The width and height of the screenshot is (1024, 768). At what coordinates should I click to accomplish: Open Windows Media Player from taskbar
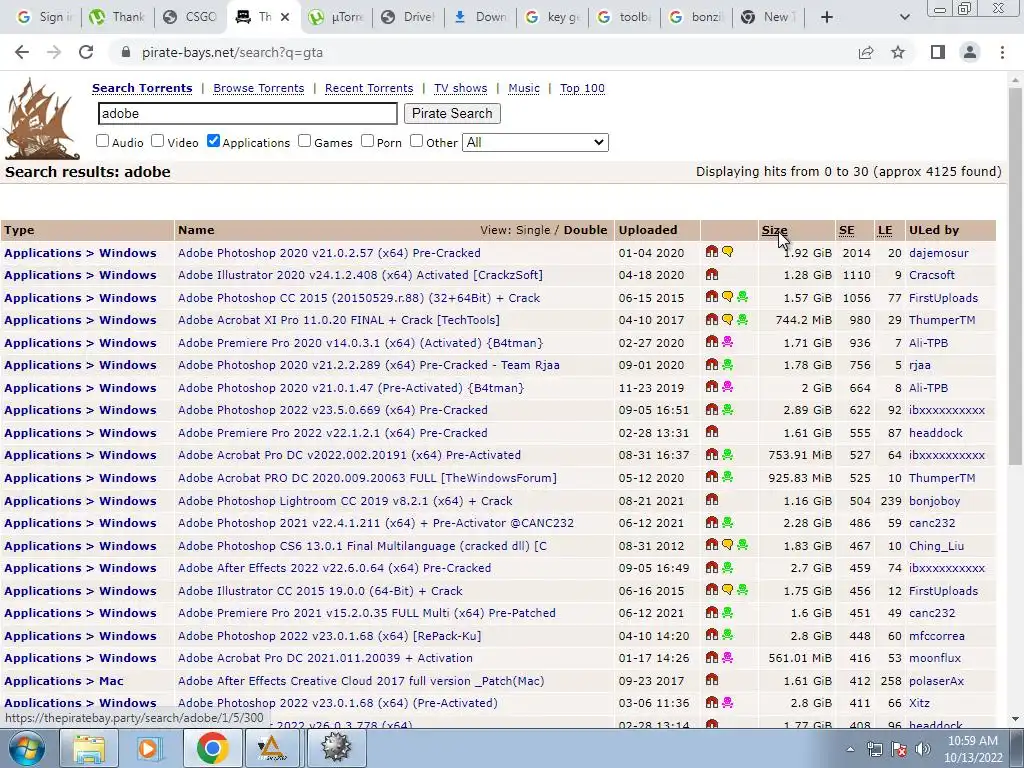pyautogui.click(x=148, y=748)
